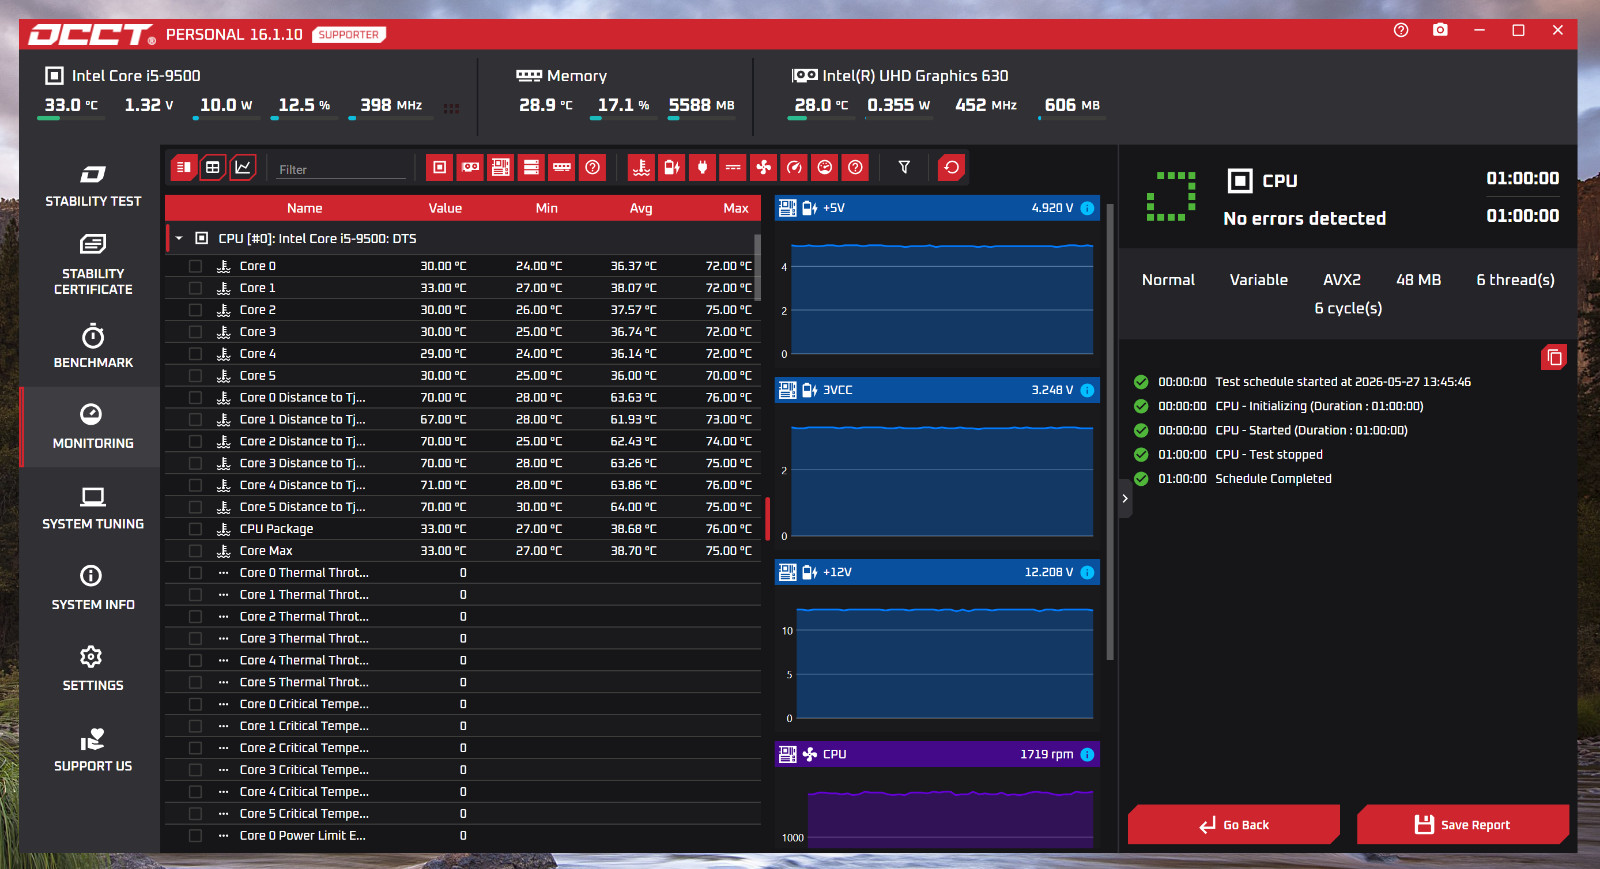Toggle the current sensor type filter

733,168
